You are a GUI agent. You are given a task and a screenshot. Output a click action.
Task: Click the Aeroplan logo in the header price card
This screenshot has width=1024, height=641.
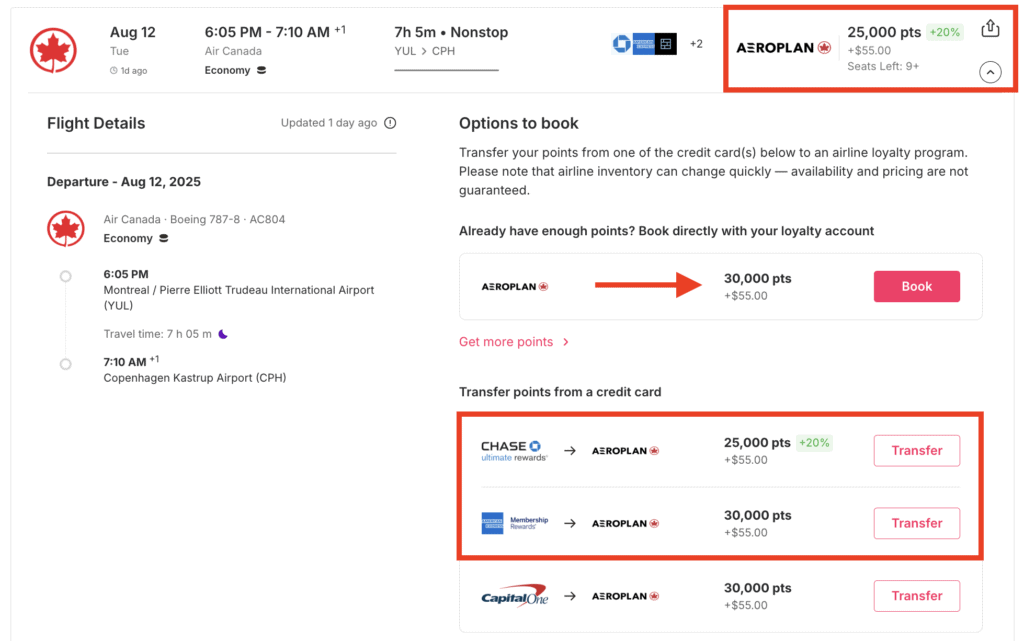pos(784,48)
